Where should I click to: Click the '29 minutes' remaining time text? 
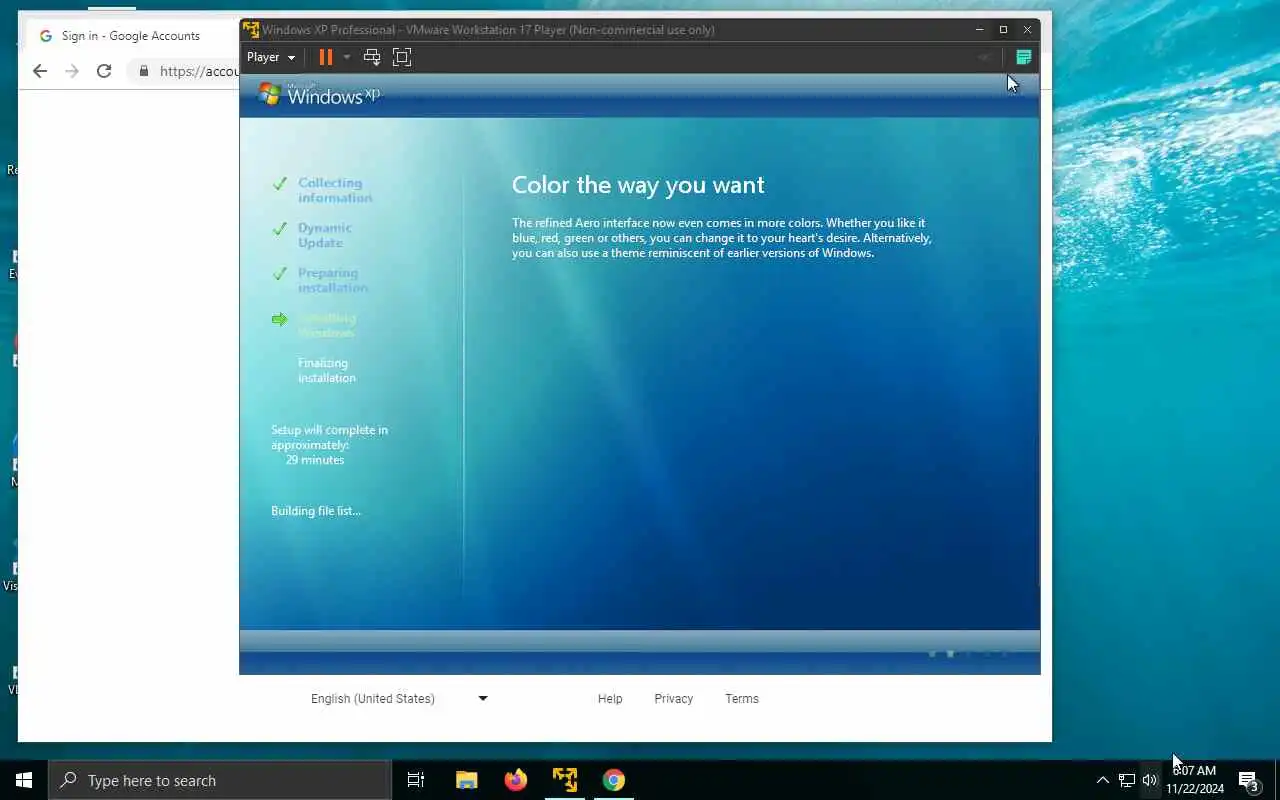(315, 460)
